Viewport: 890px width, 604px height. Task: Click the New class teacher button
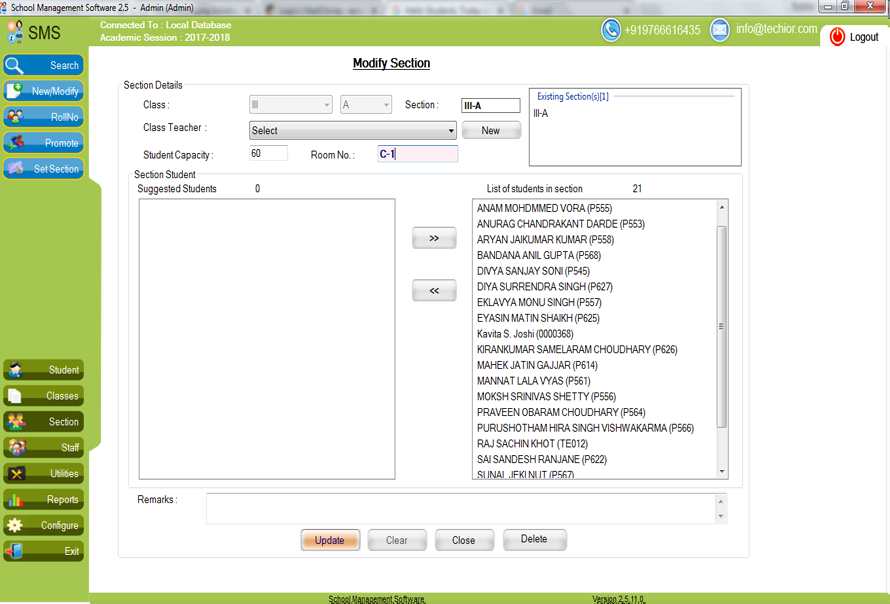click(491, 131)
